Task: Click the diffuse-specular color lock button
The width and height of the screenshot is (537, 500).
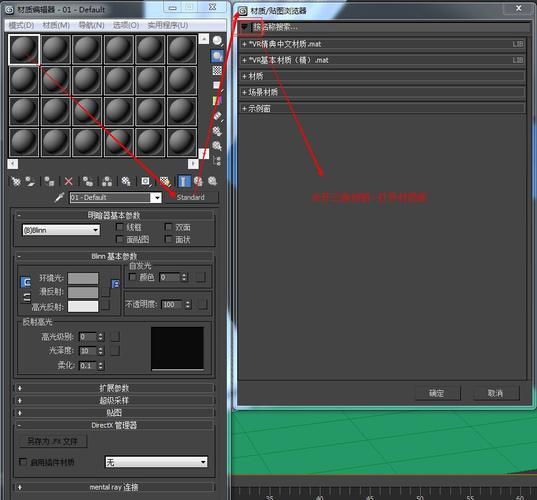Action: pyautogui.click(x=26, y=298)
